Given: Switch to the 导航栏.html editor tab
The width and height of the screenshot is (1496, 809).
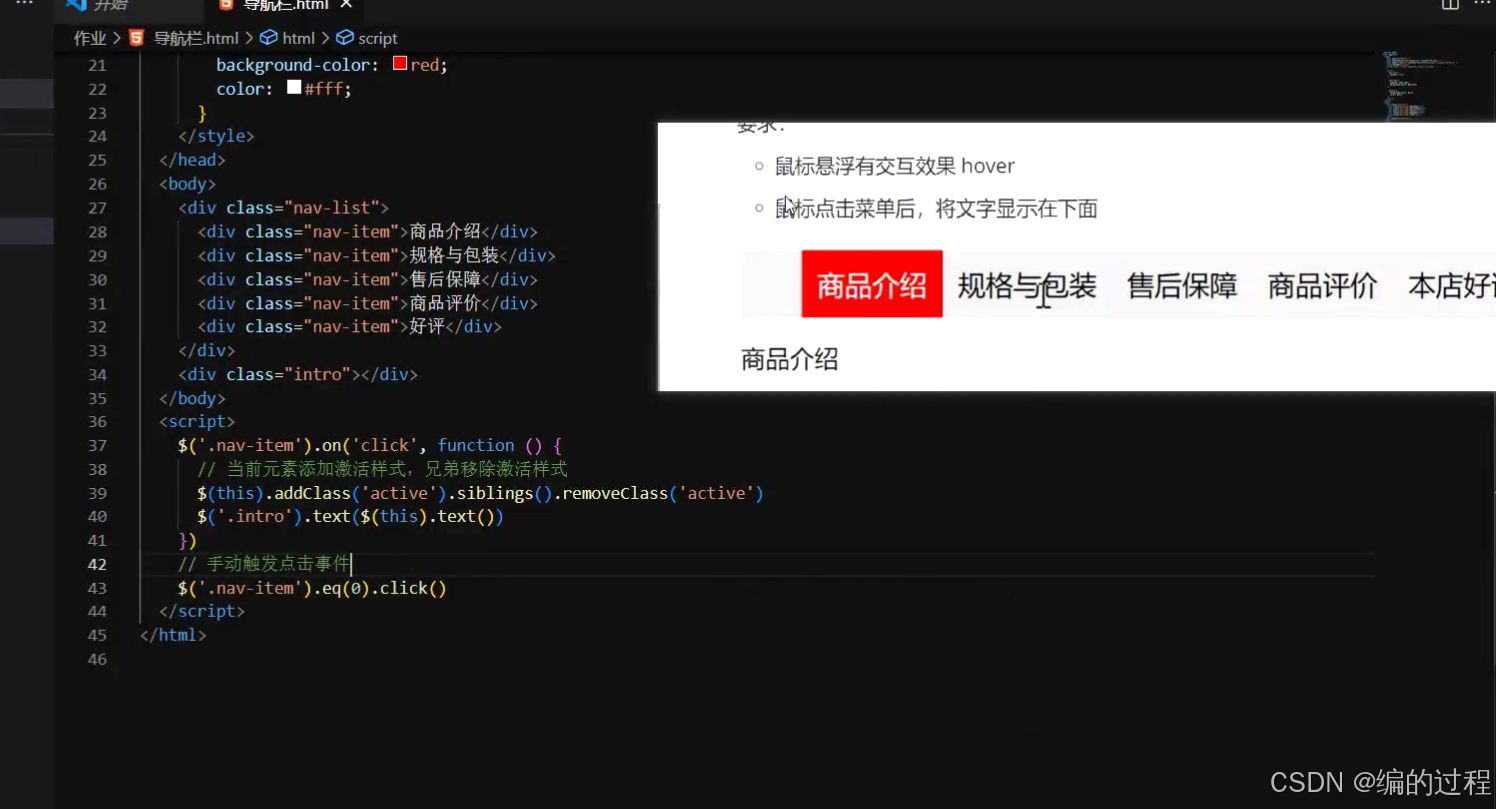Looking at the screenshot, I should pos(285,7).
